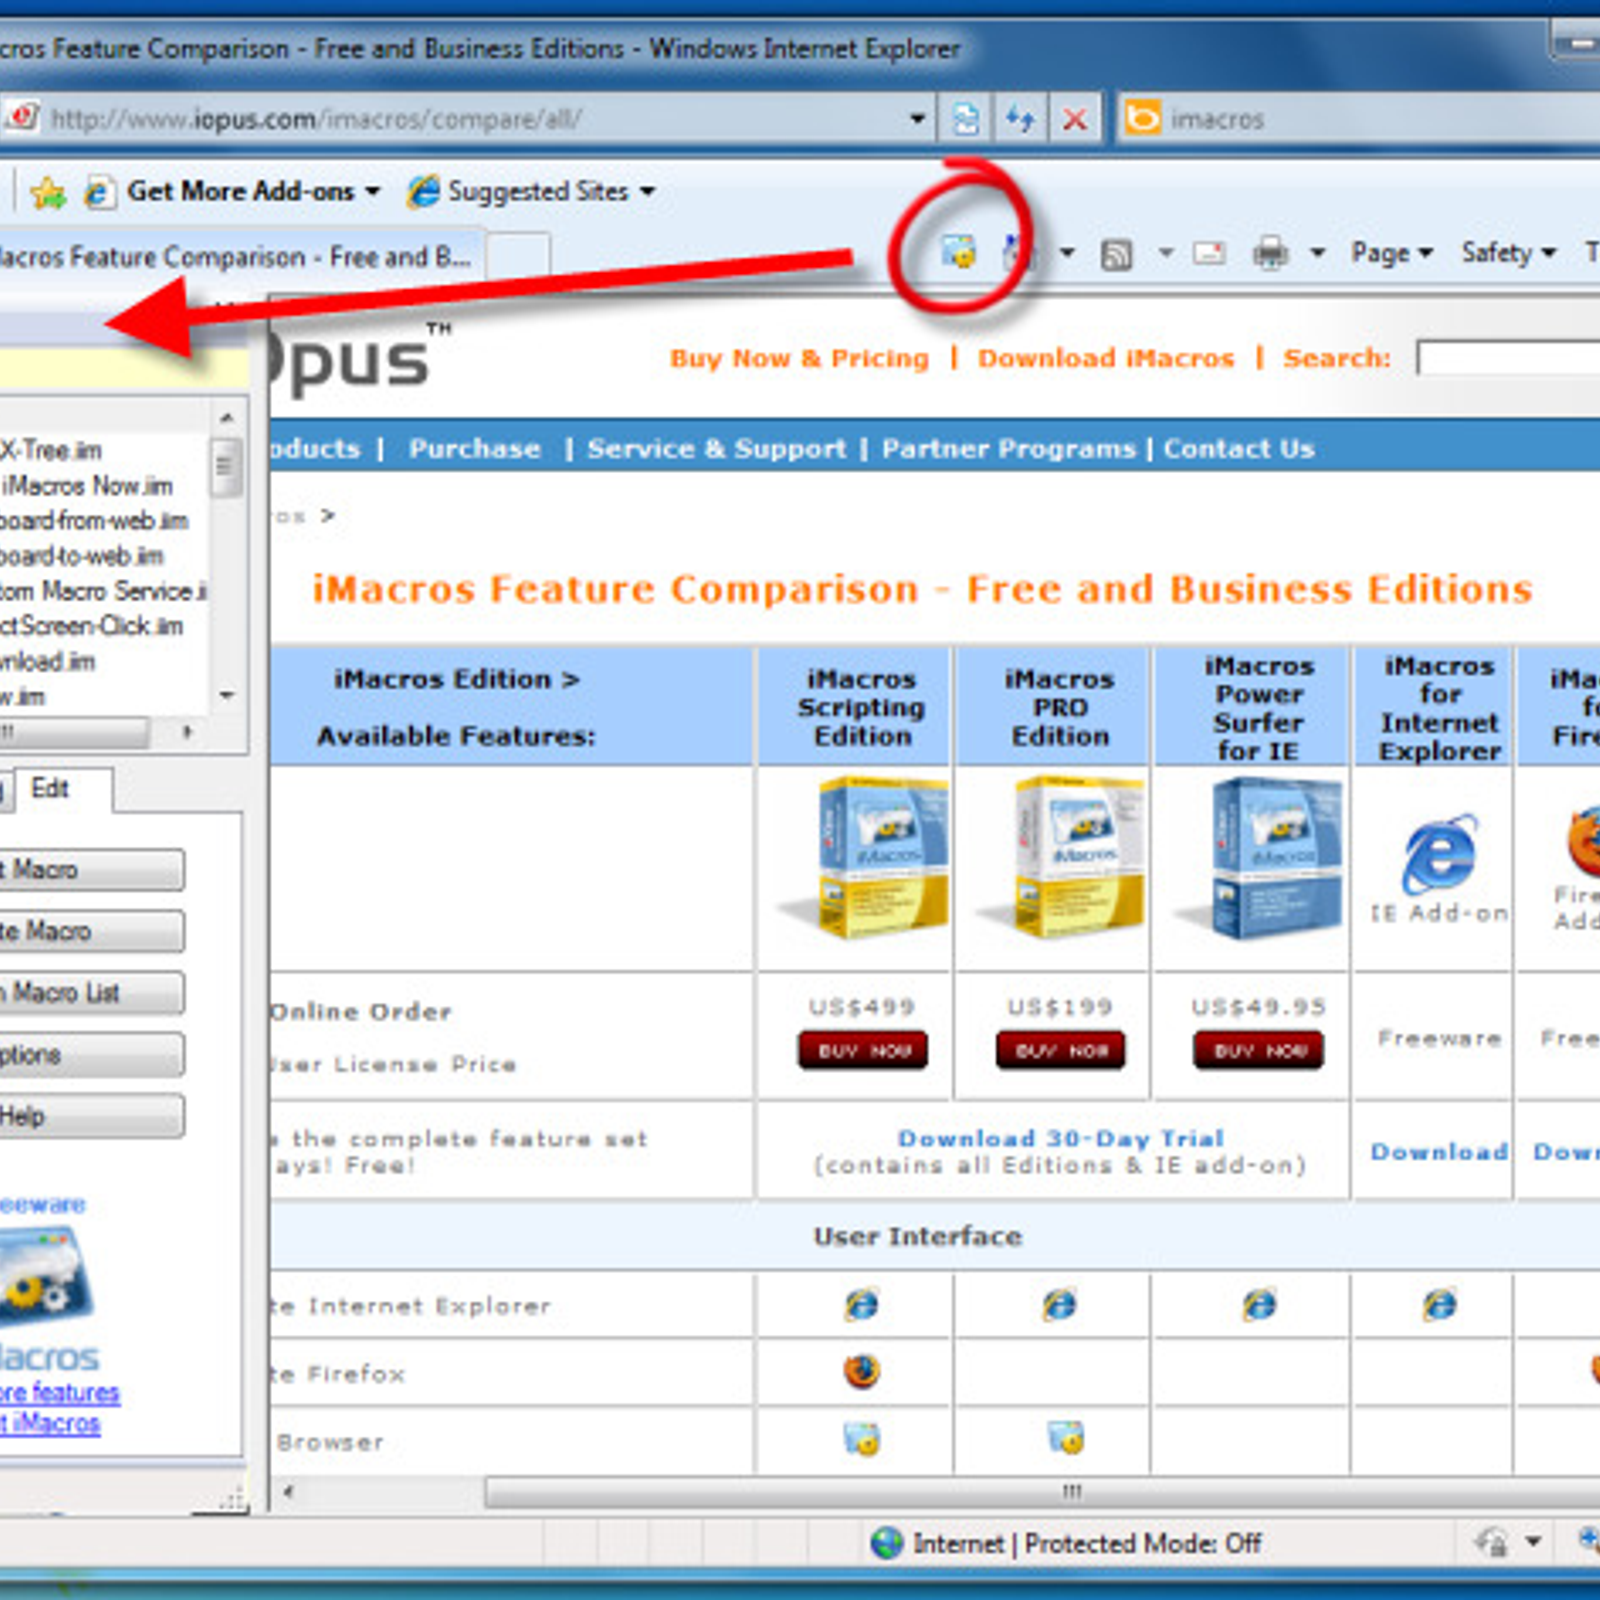The image size is (1600, 1600).
Task: Click the Print toolbar icon
Action: point(1270,253)
